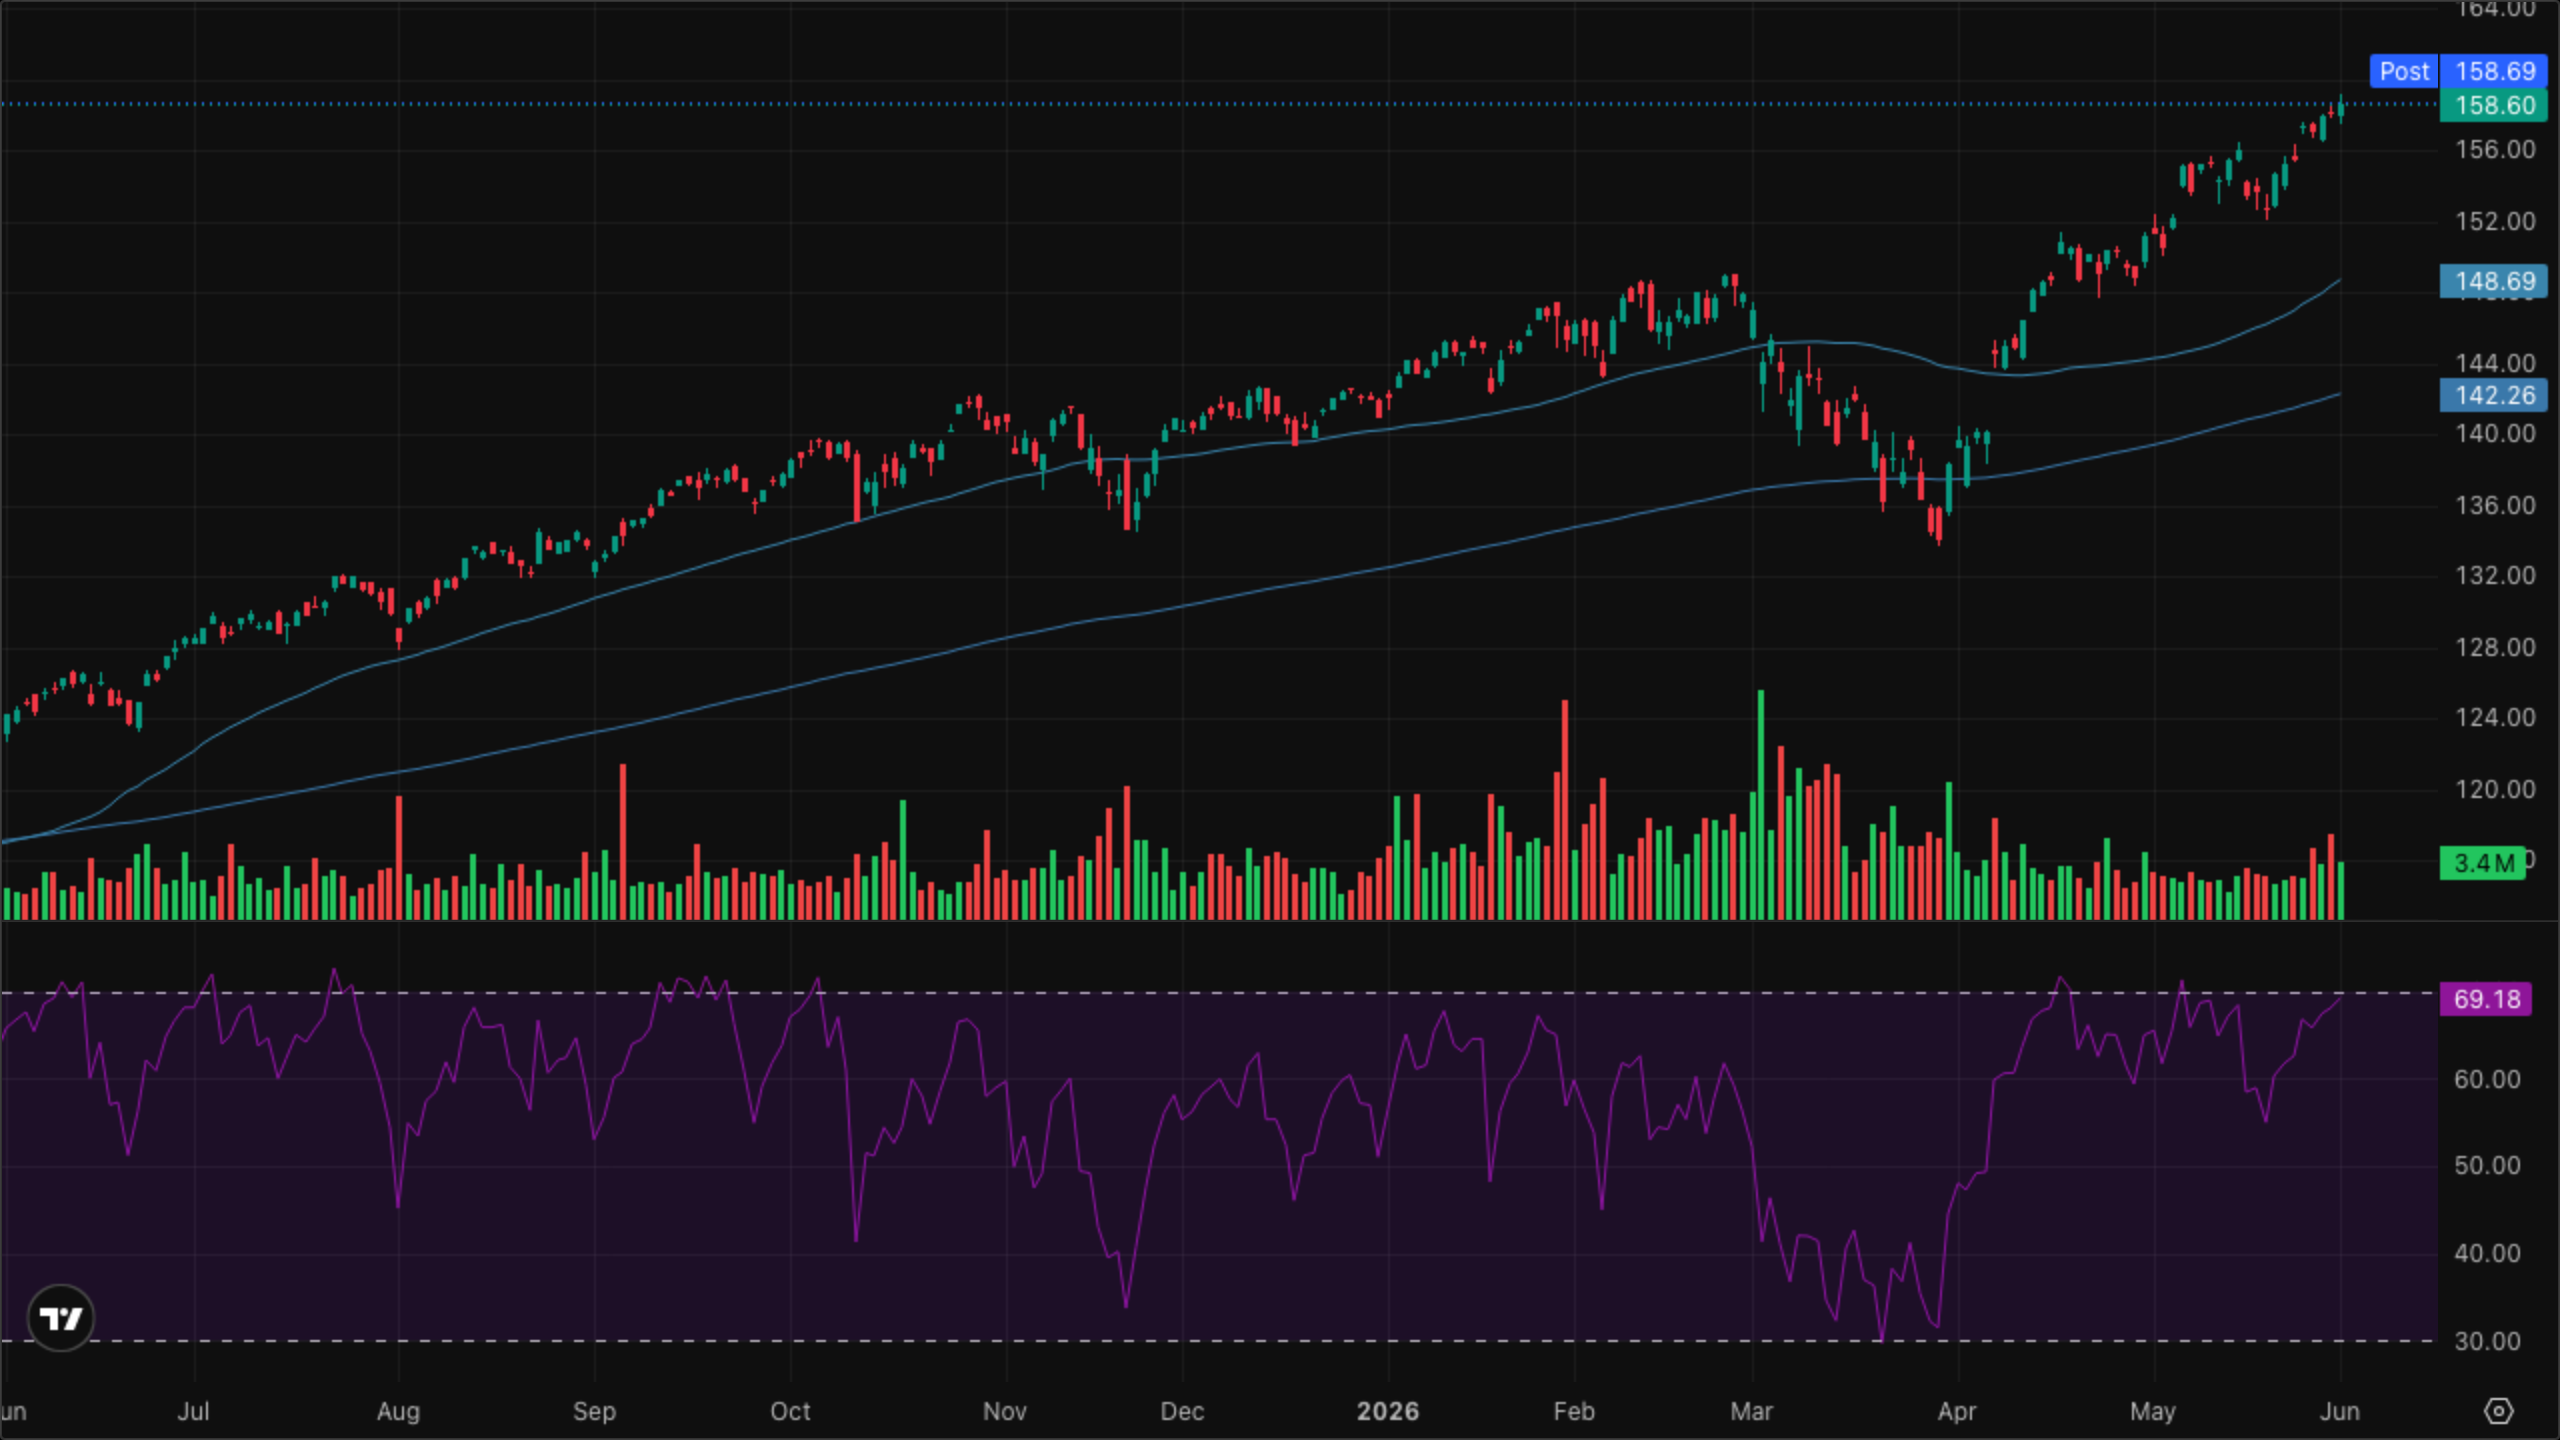Click the moving average value label 148.69
Screen dimensions: 2560x1440
pyautogui.click(x=2493, y=281)
